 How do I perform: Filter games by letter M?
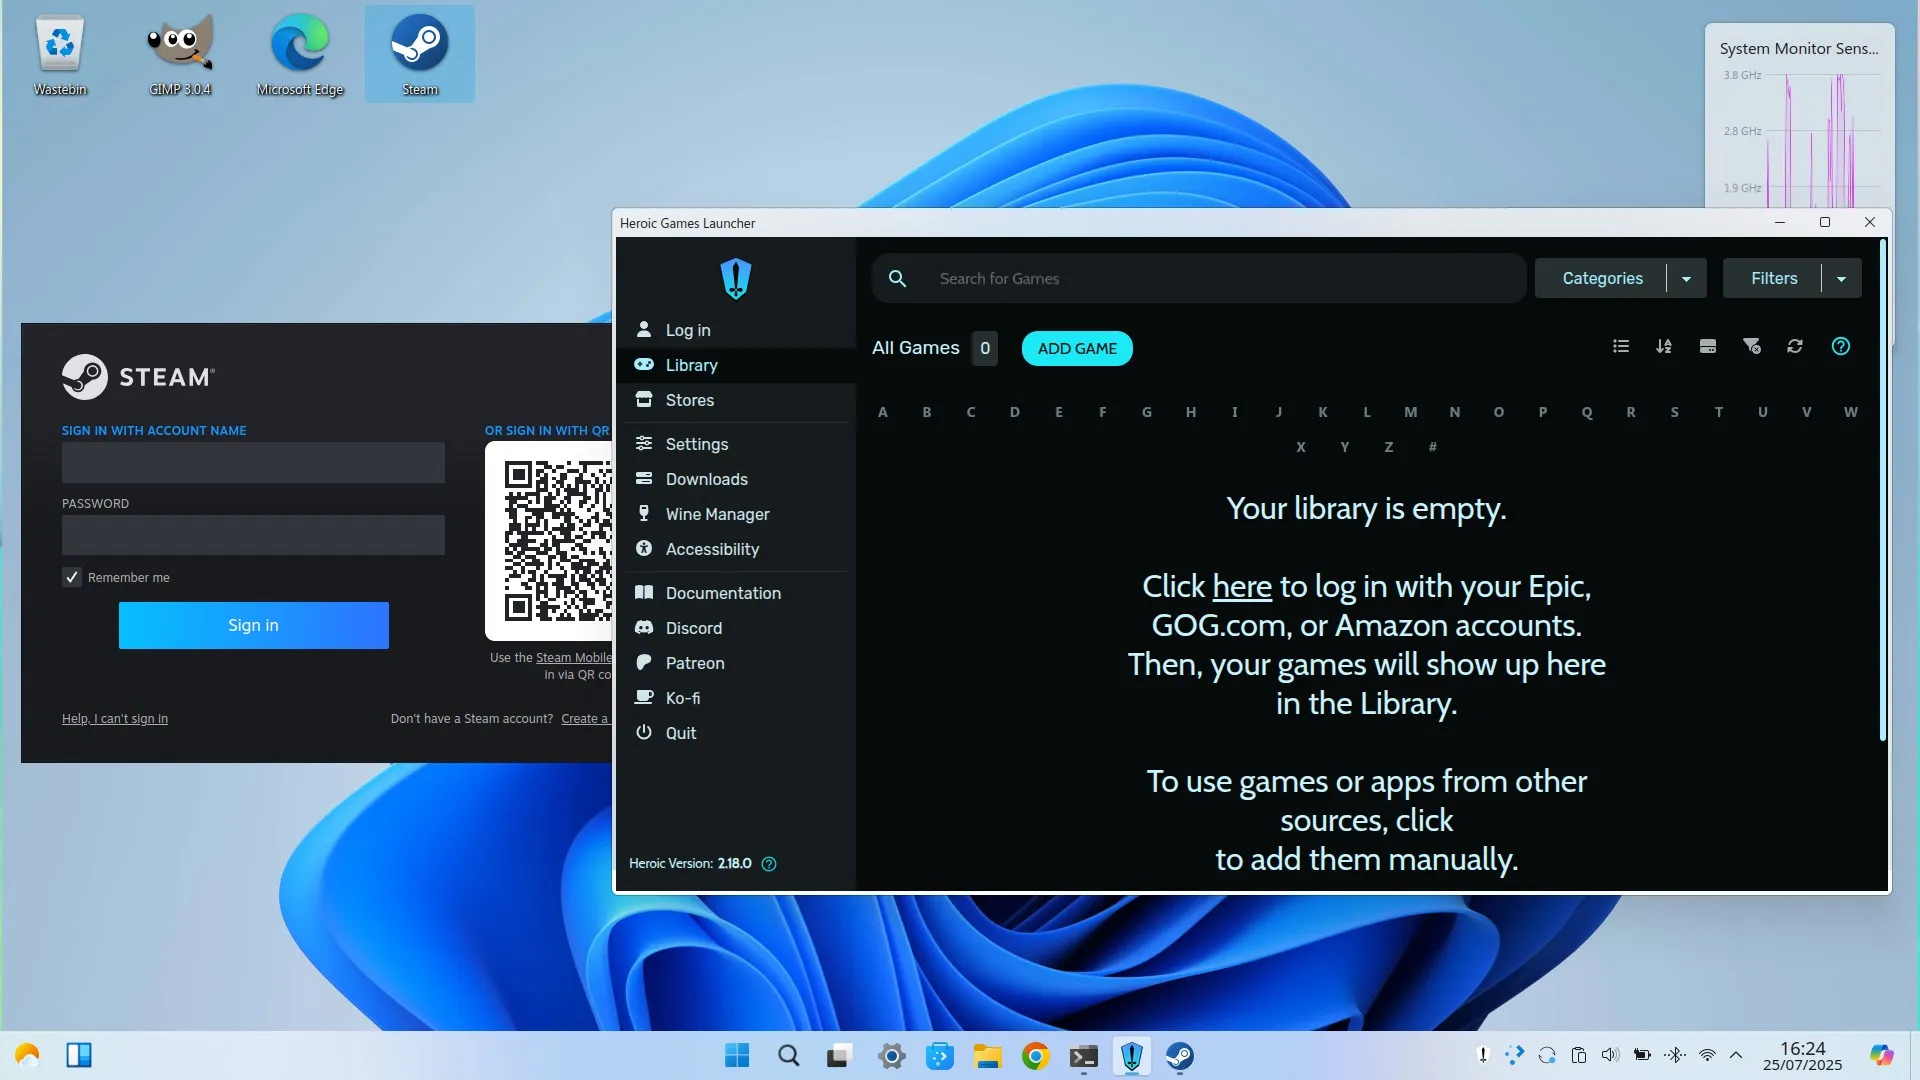pyautogui.click(x=1410, y=412)
